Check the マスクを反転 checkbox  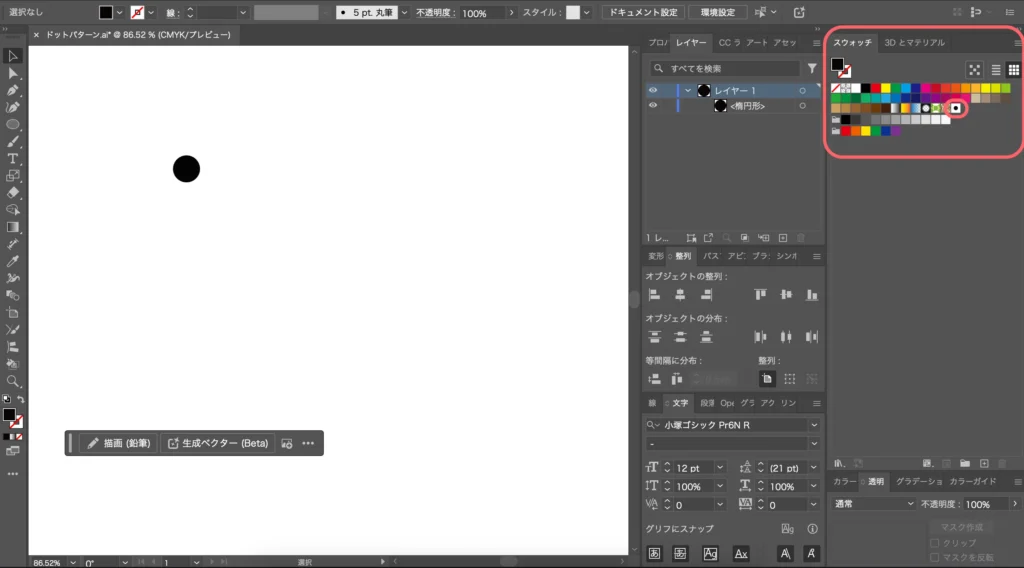tap(935, 557)
